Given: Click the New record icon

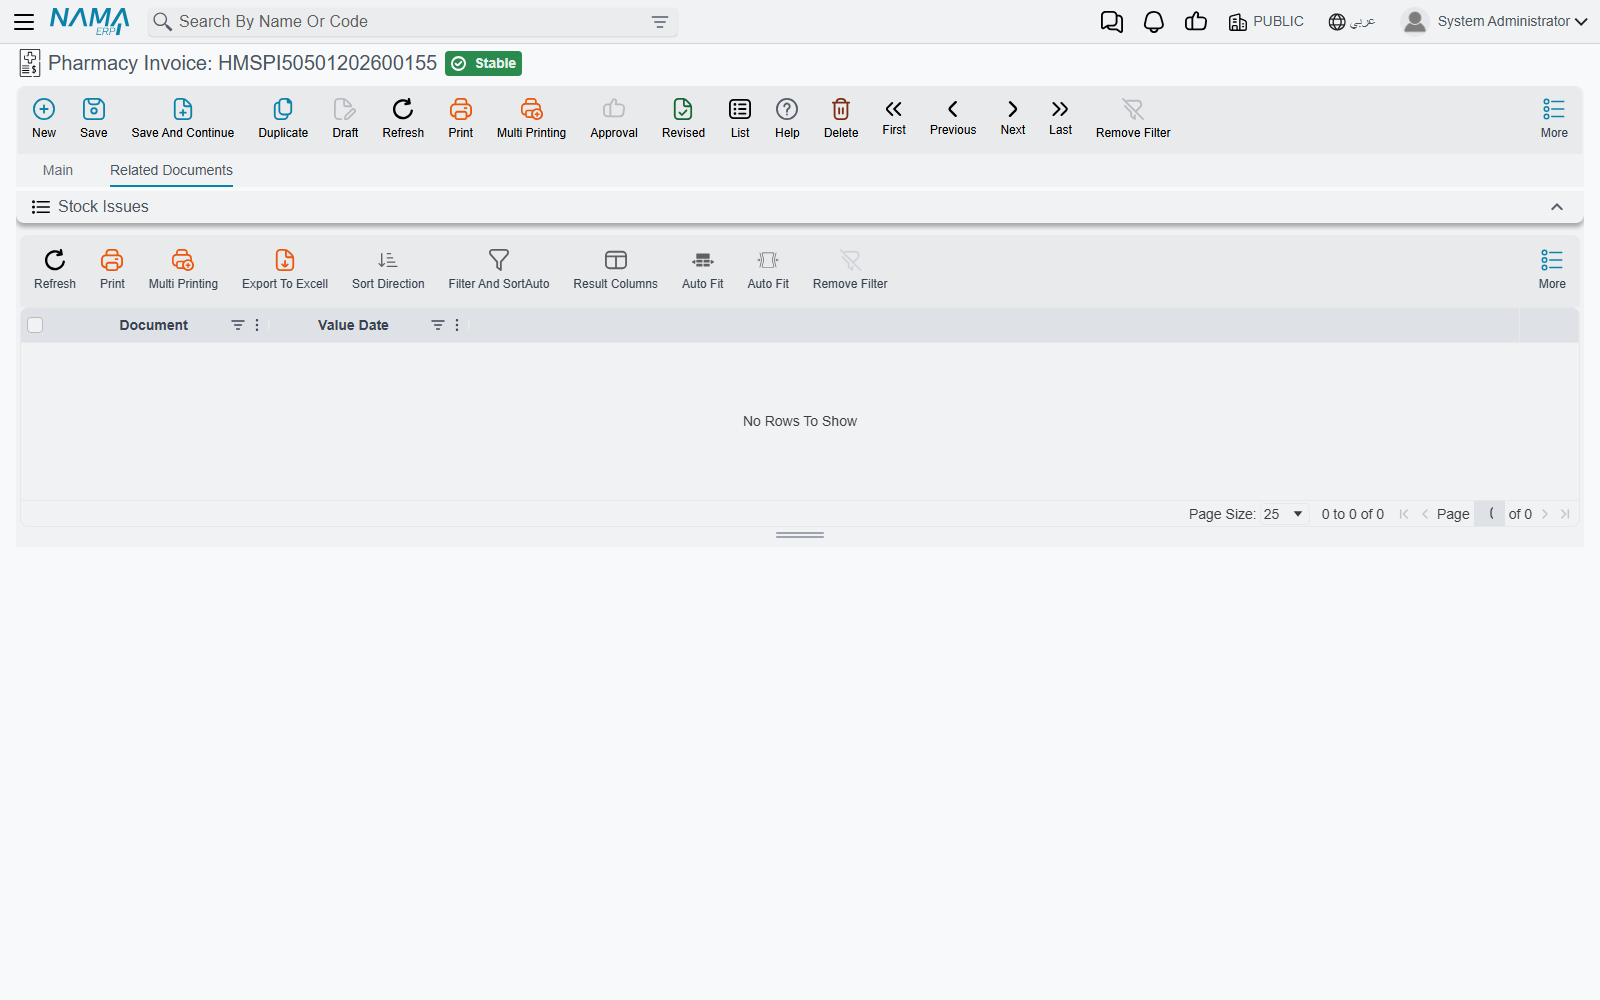Looking at the screenshot, I should click(44, 118).
